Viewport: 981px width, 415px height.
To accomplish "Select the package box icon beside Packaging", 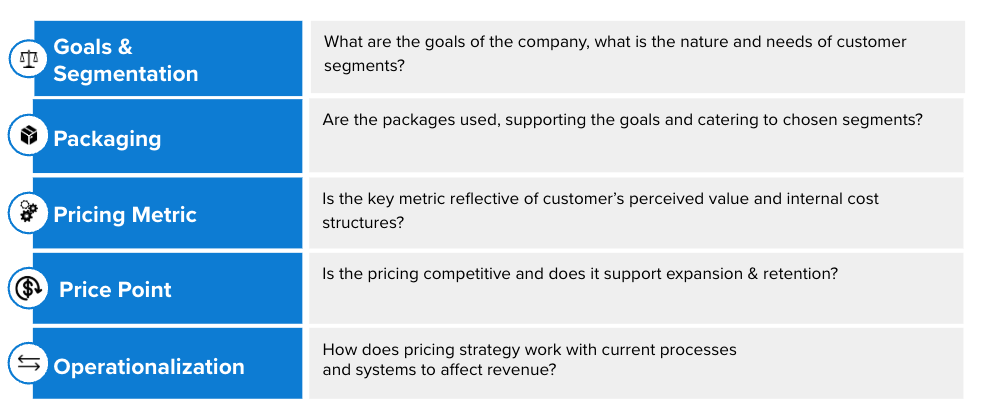I will (x=27, y=135).
